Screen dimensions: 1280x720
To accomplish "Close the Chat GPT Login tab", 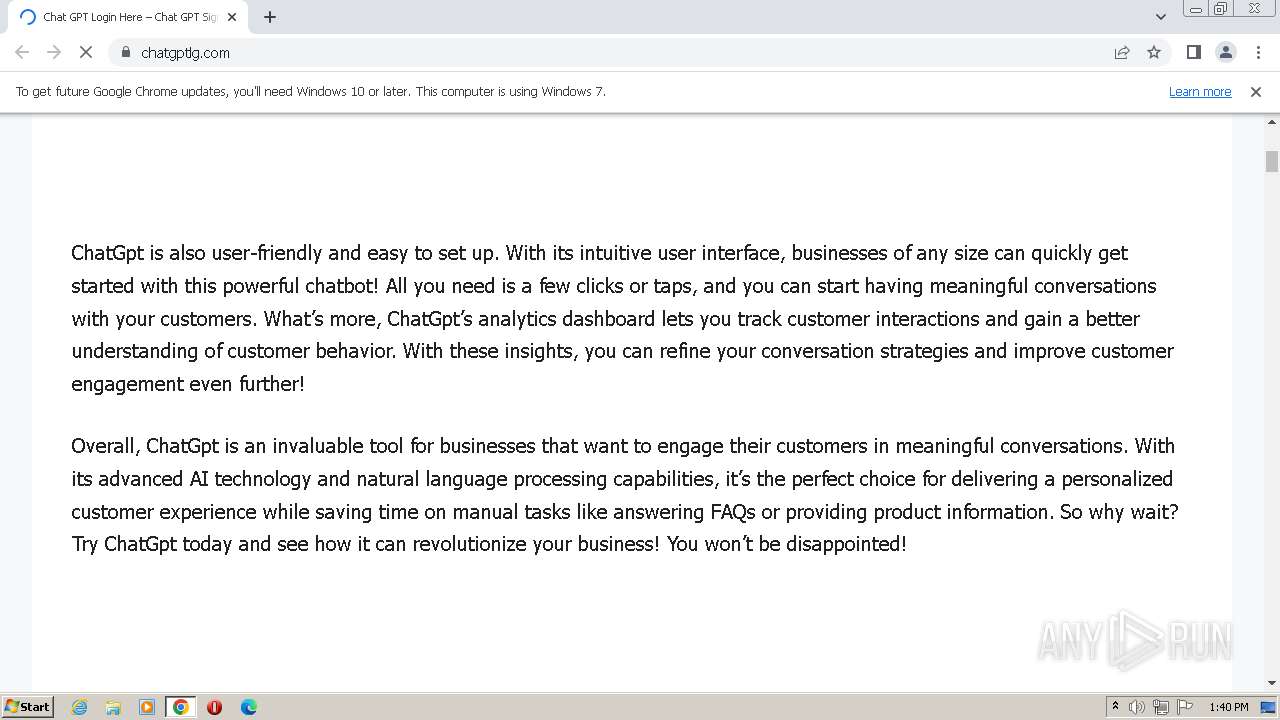I will click(232, 17).
